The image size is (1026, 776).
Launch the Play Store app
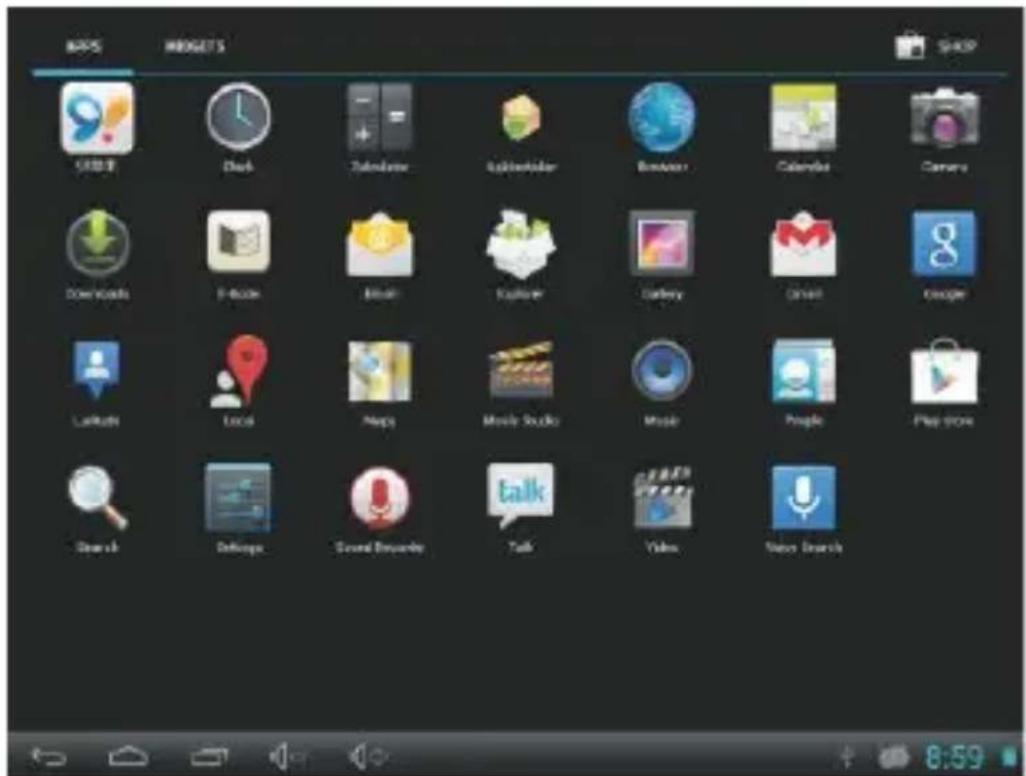pos(944,371)
